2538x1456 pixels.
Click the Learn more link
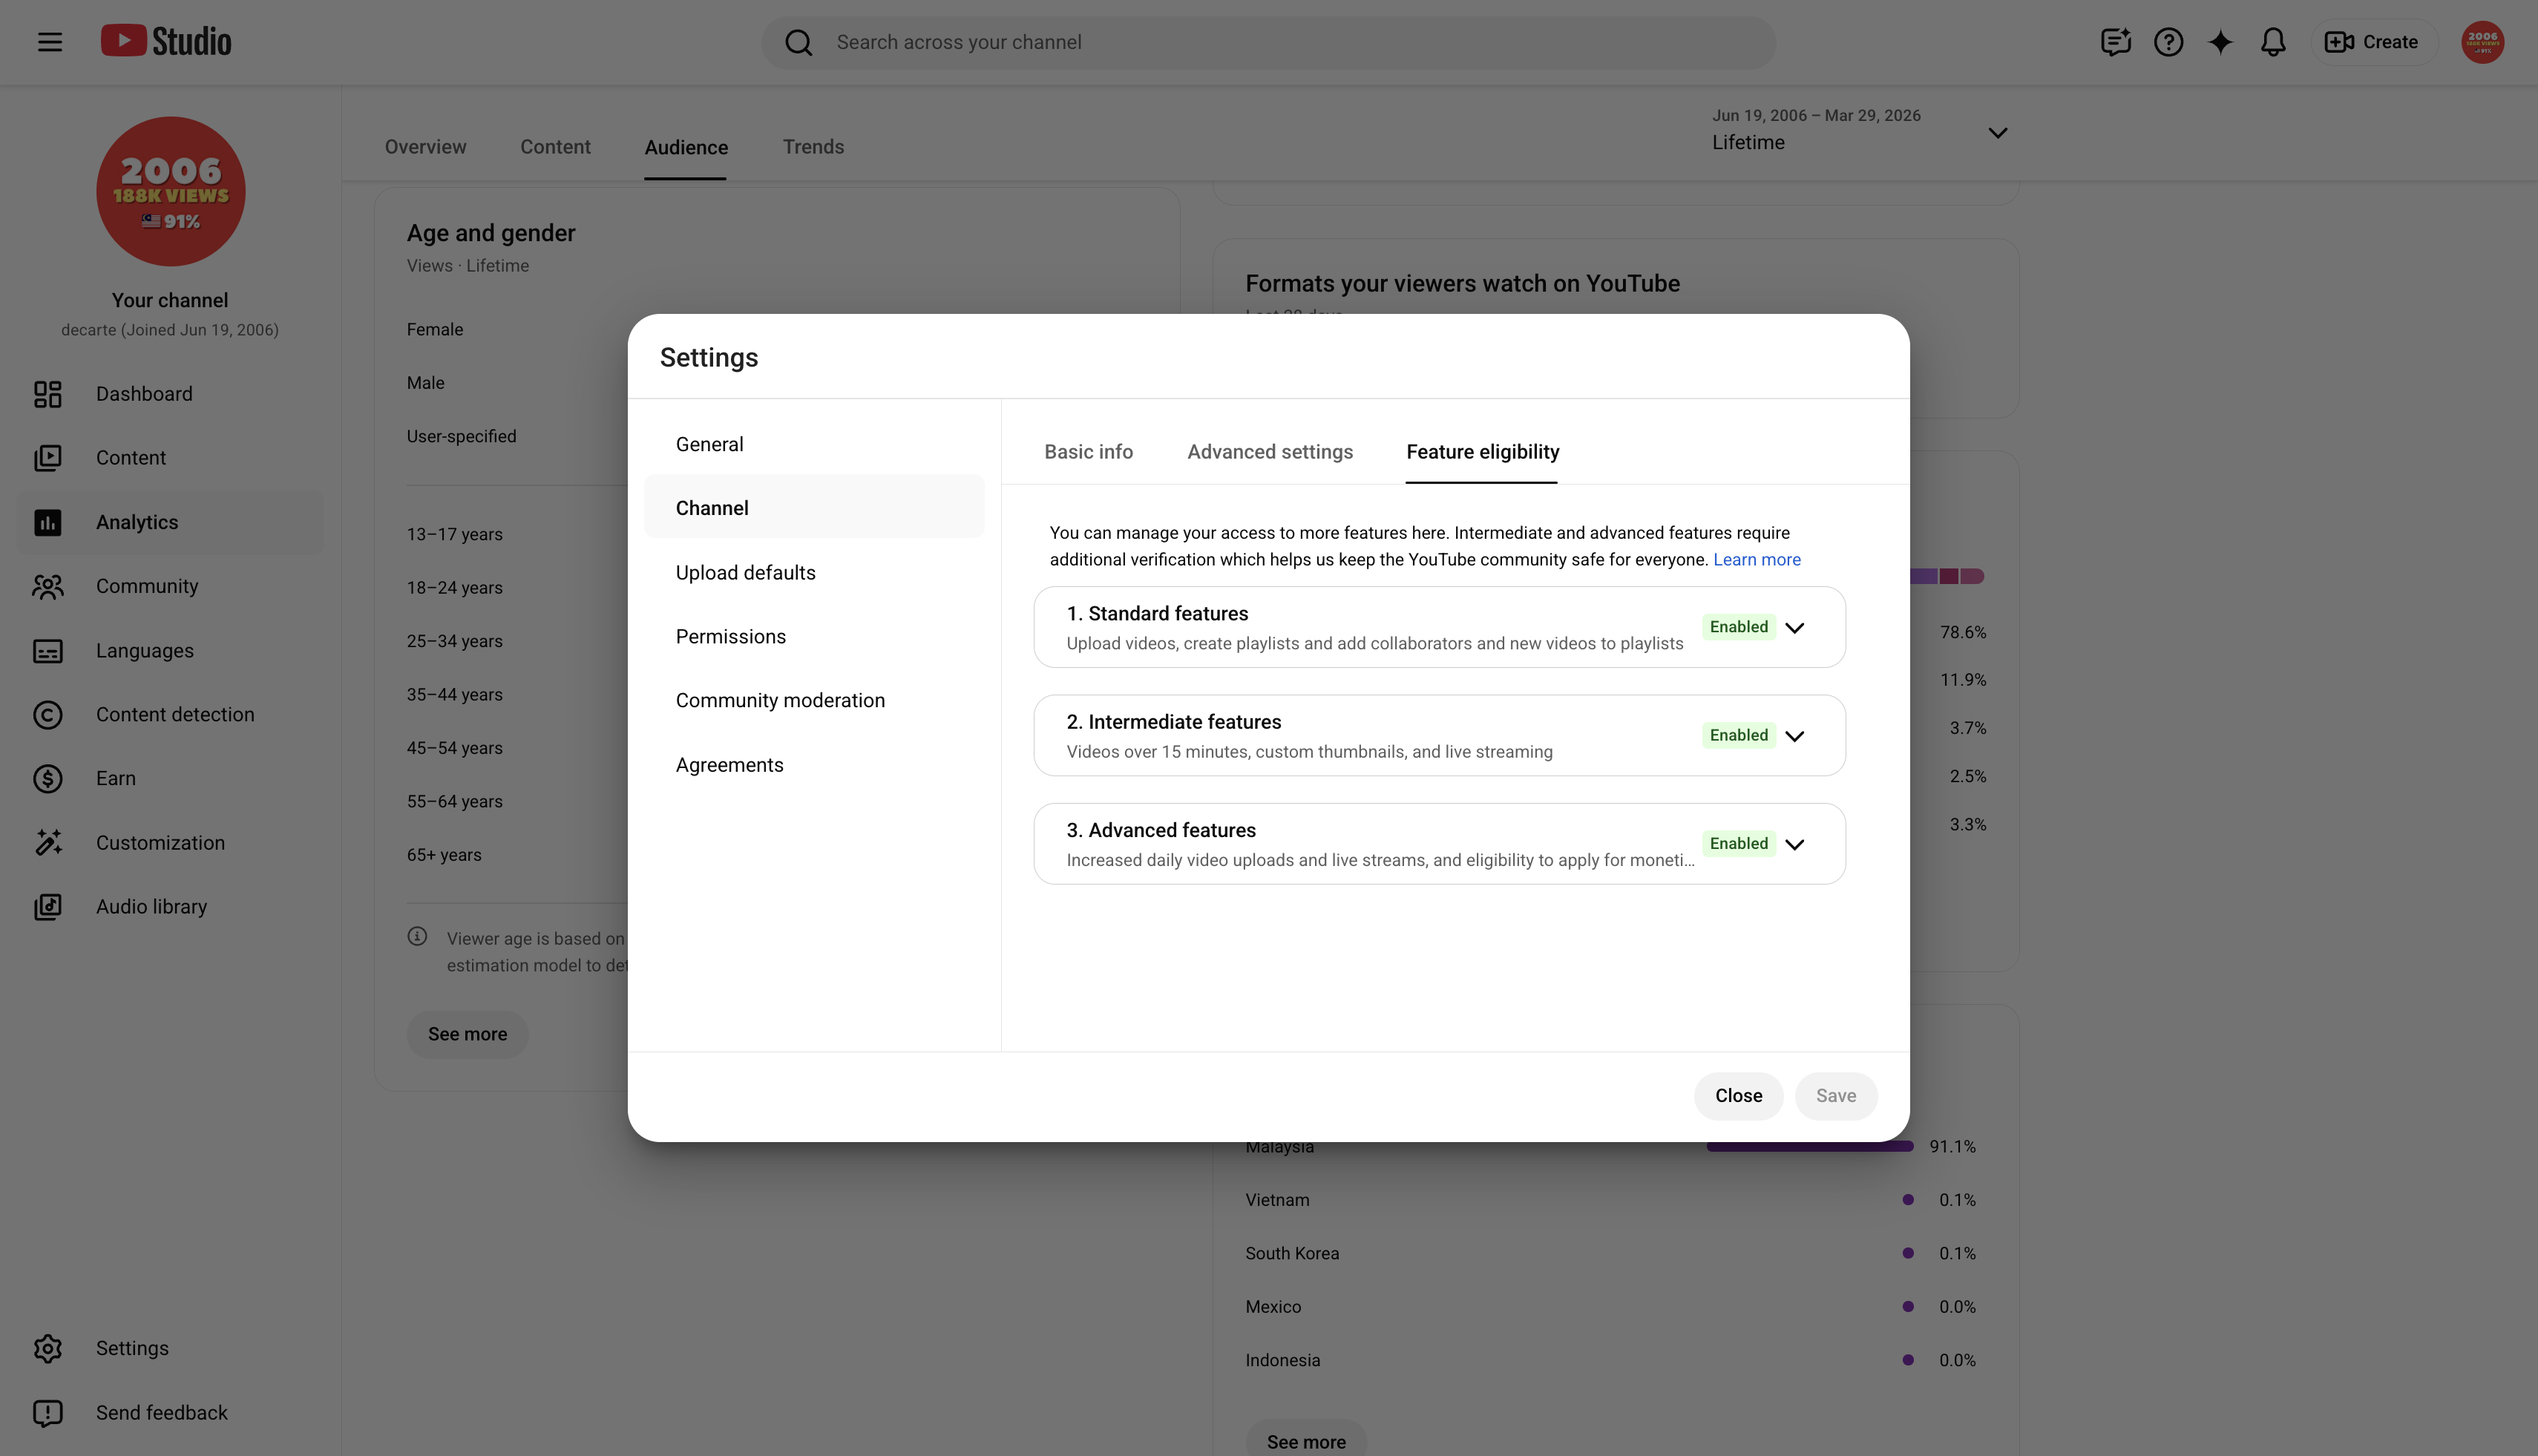(1756, 560)
